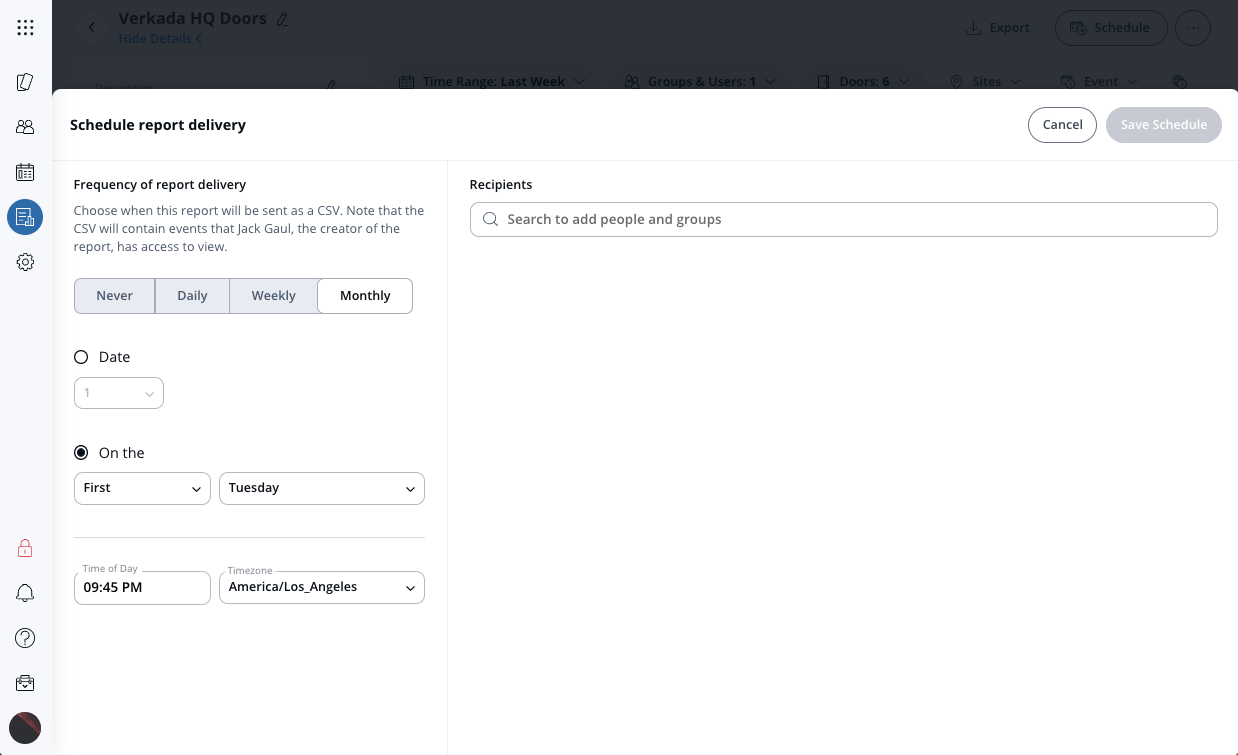Screen dimensions: 1238x755
Task: Click the Save Schedule button
Action: [x=1163, y=125]
